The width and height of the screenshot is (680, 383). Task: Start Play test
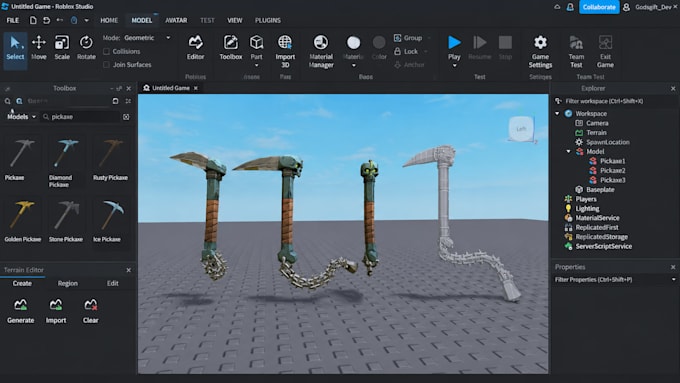coord(454,48)
